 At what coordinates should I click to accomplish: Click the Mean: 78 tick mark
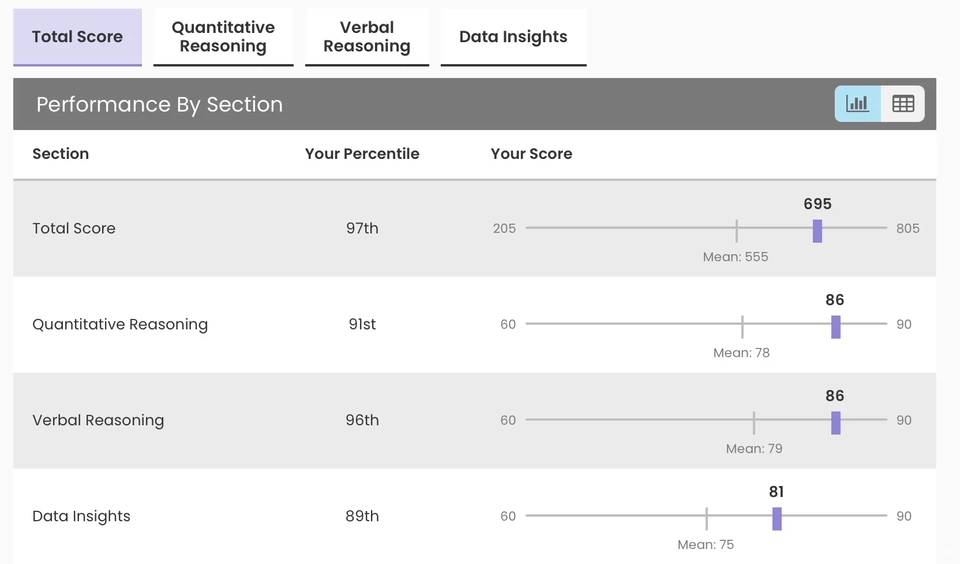click(x=743, y=327)
